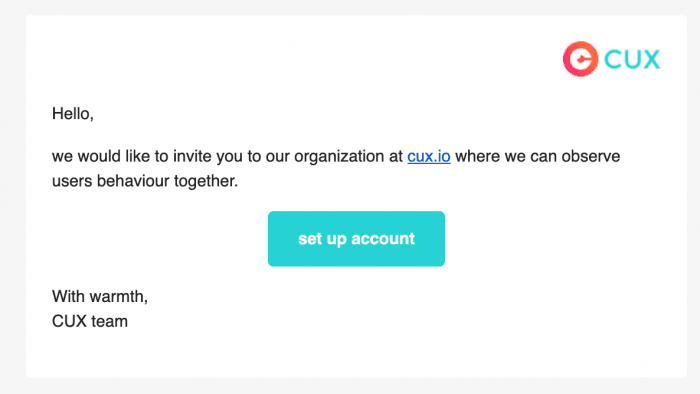Click the letter X in the CUX wordmark
The height and width of the screenshot is (394, 700).
point(651,59)
